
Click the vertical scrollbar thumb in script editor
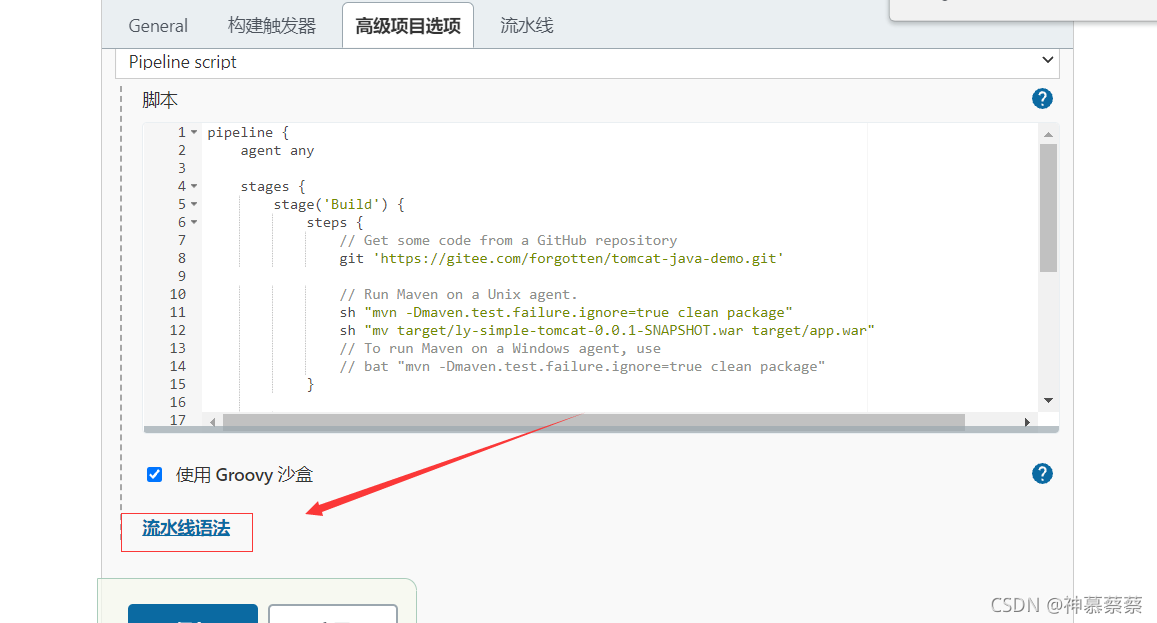1048,208
